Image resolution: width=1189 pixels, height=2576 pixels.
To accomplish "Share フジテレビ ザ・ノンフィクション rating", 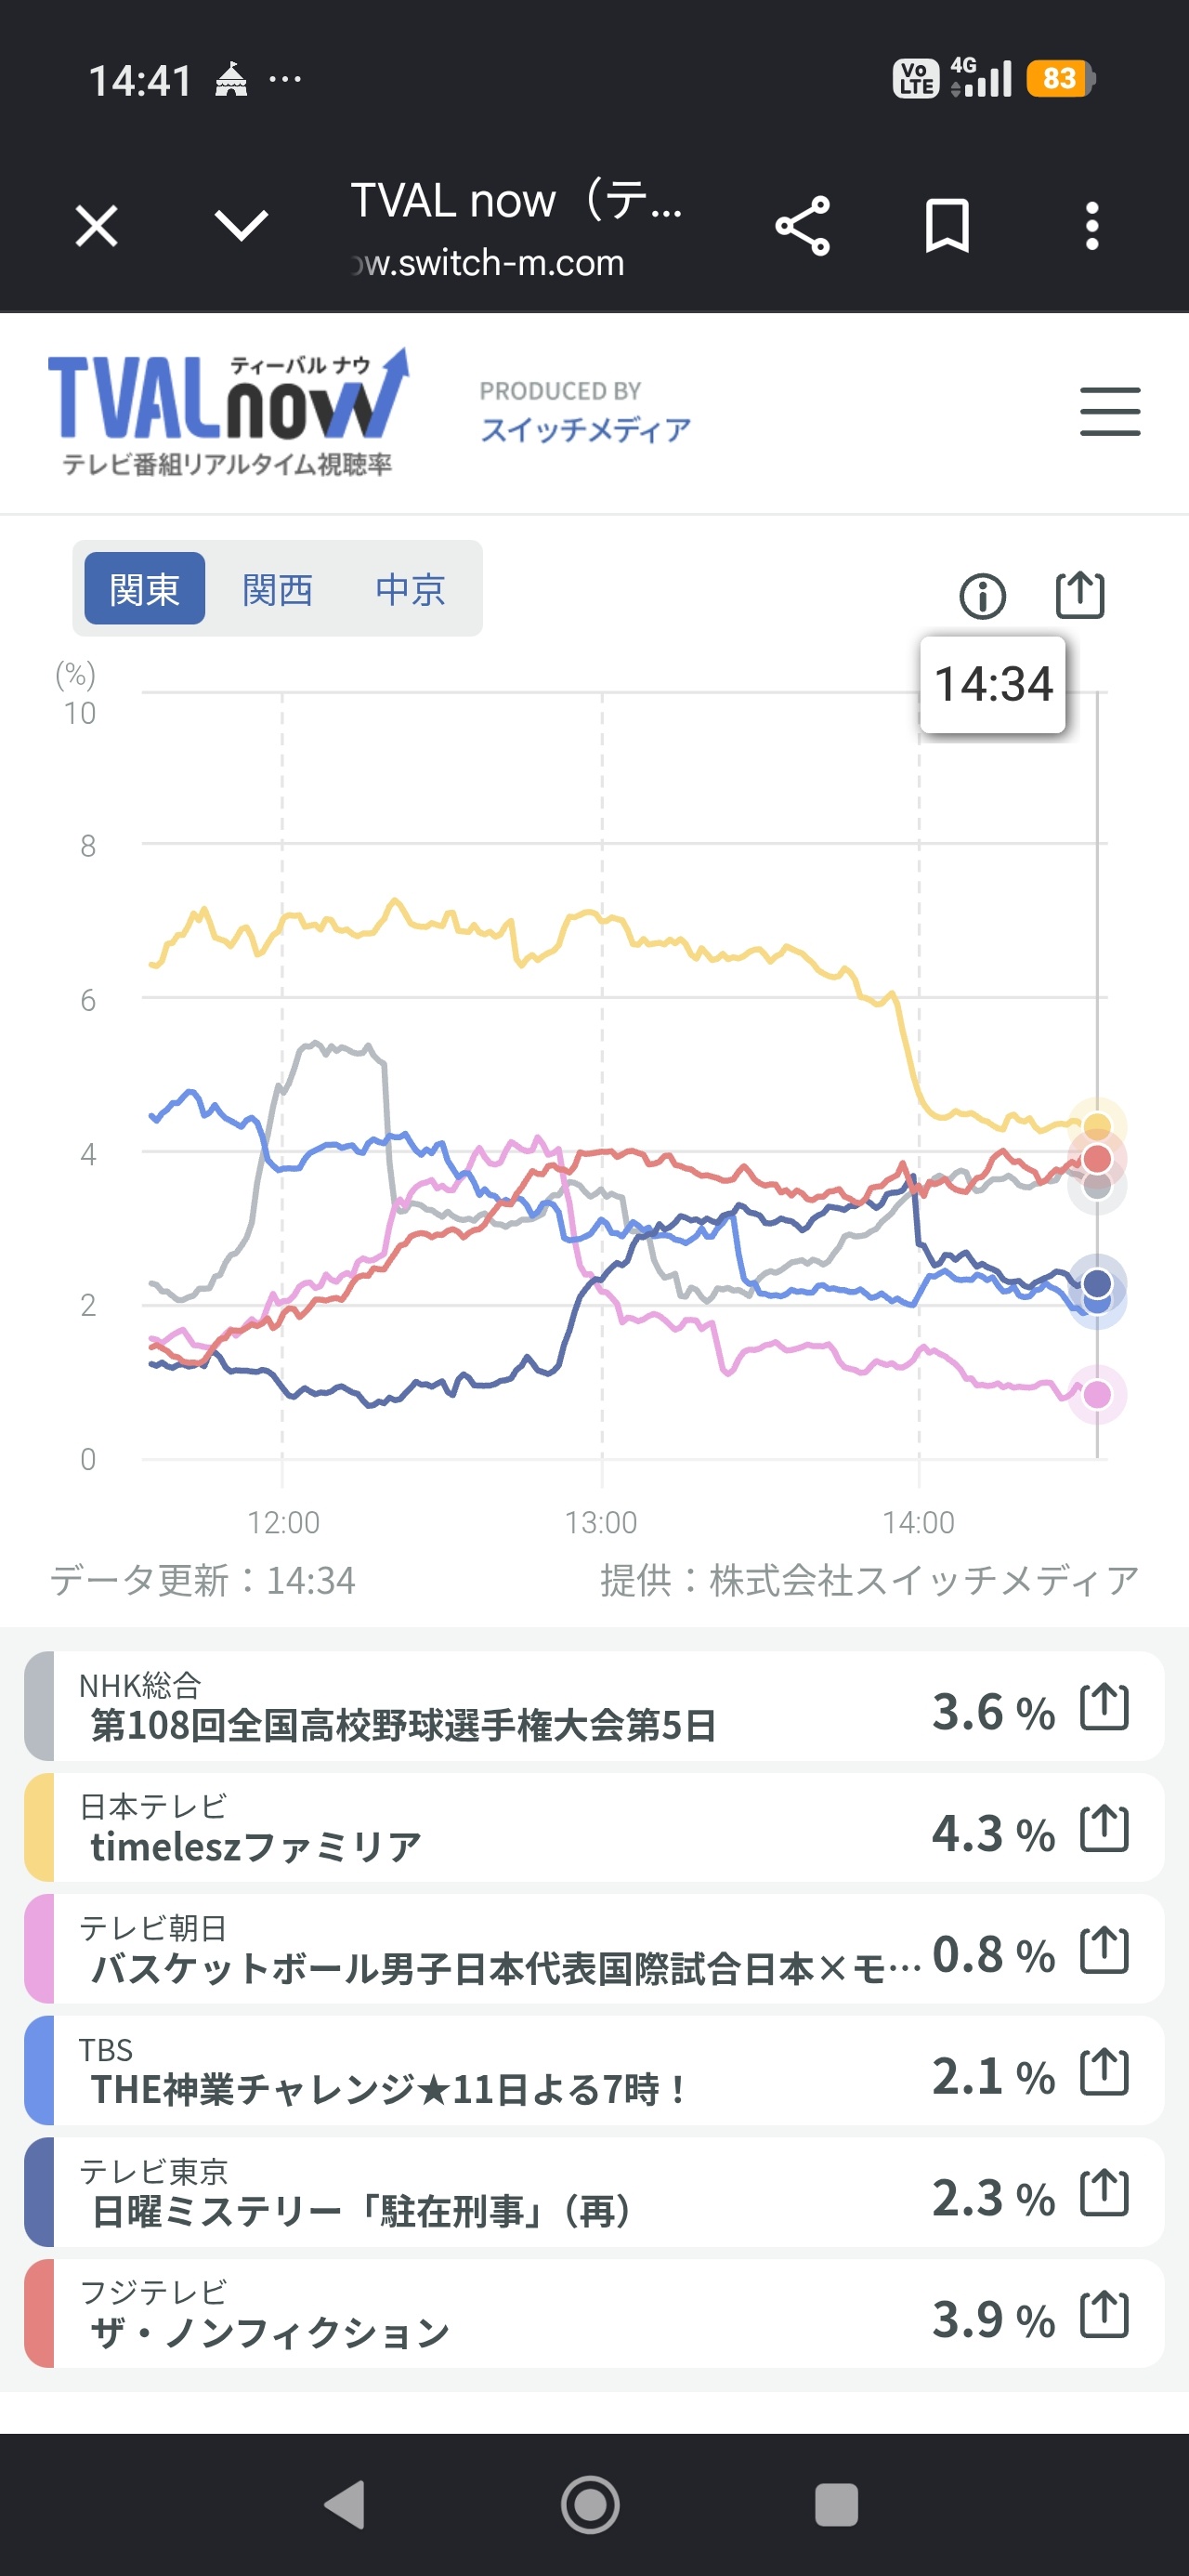I will tap(1104, 2314).
